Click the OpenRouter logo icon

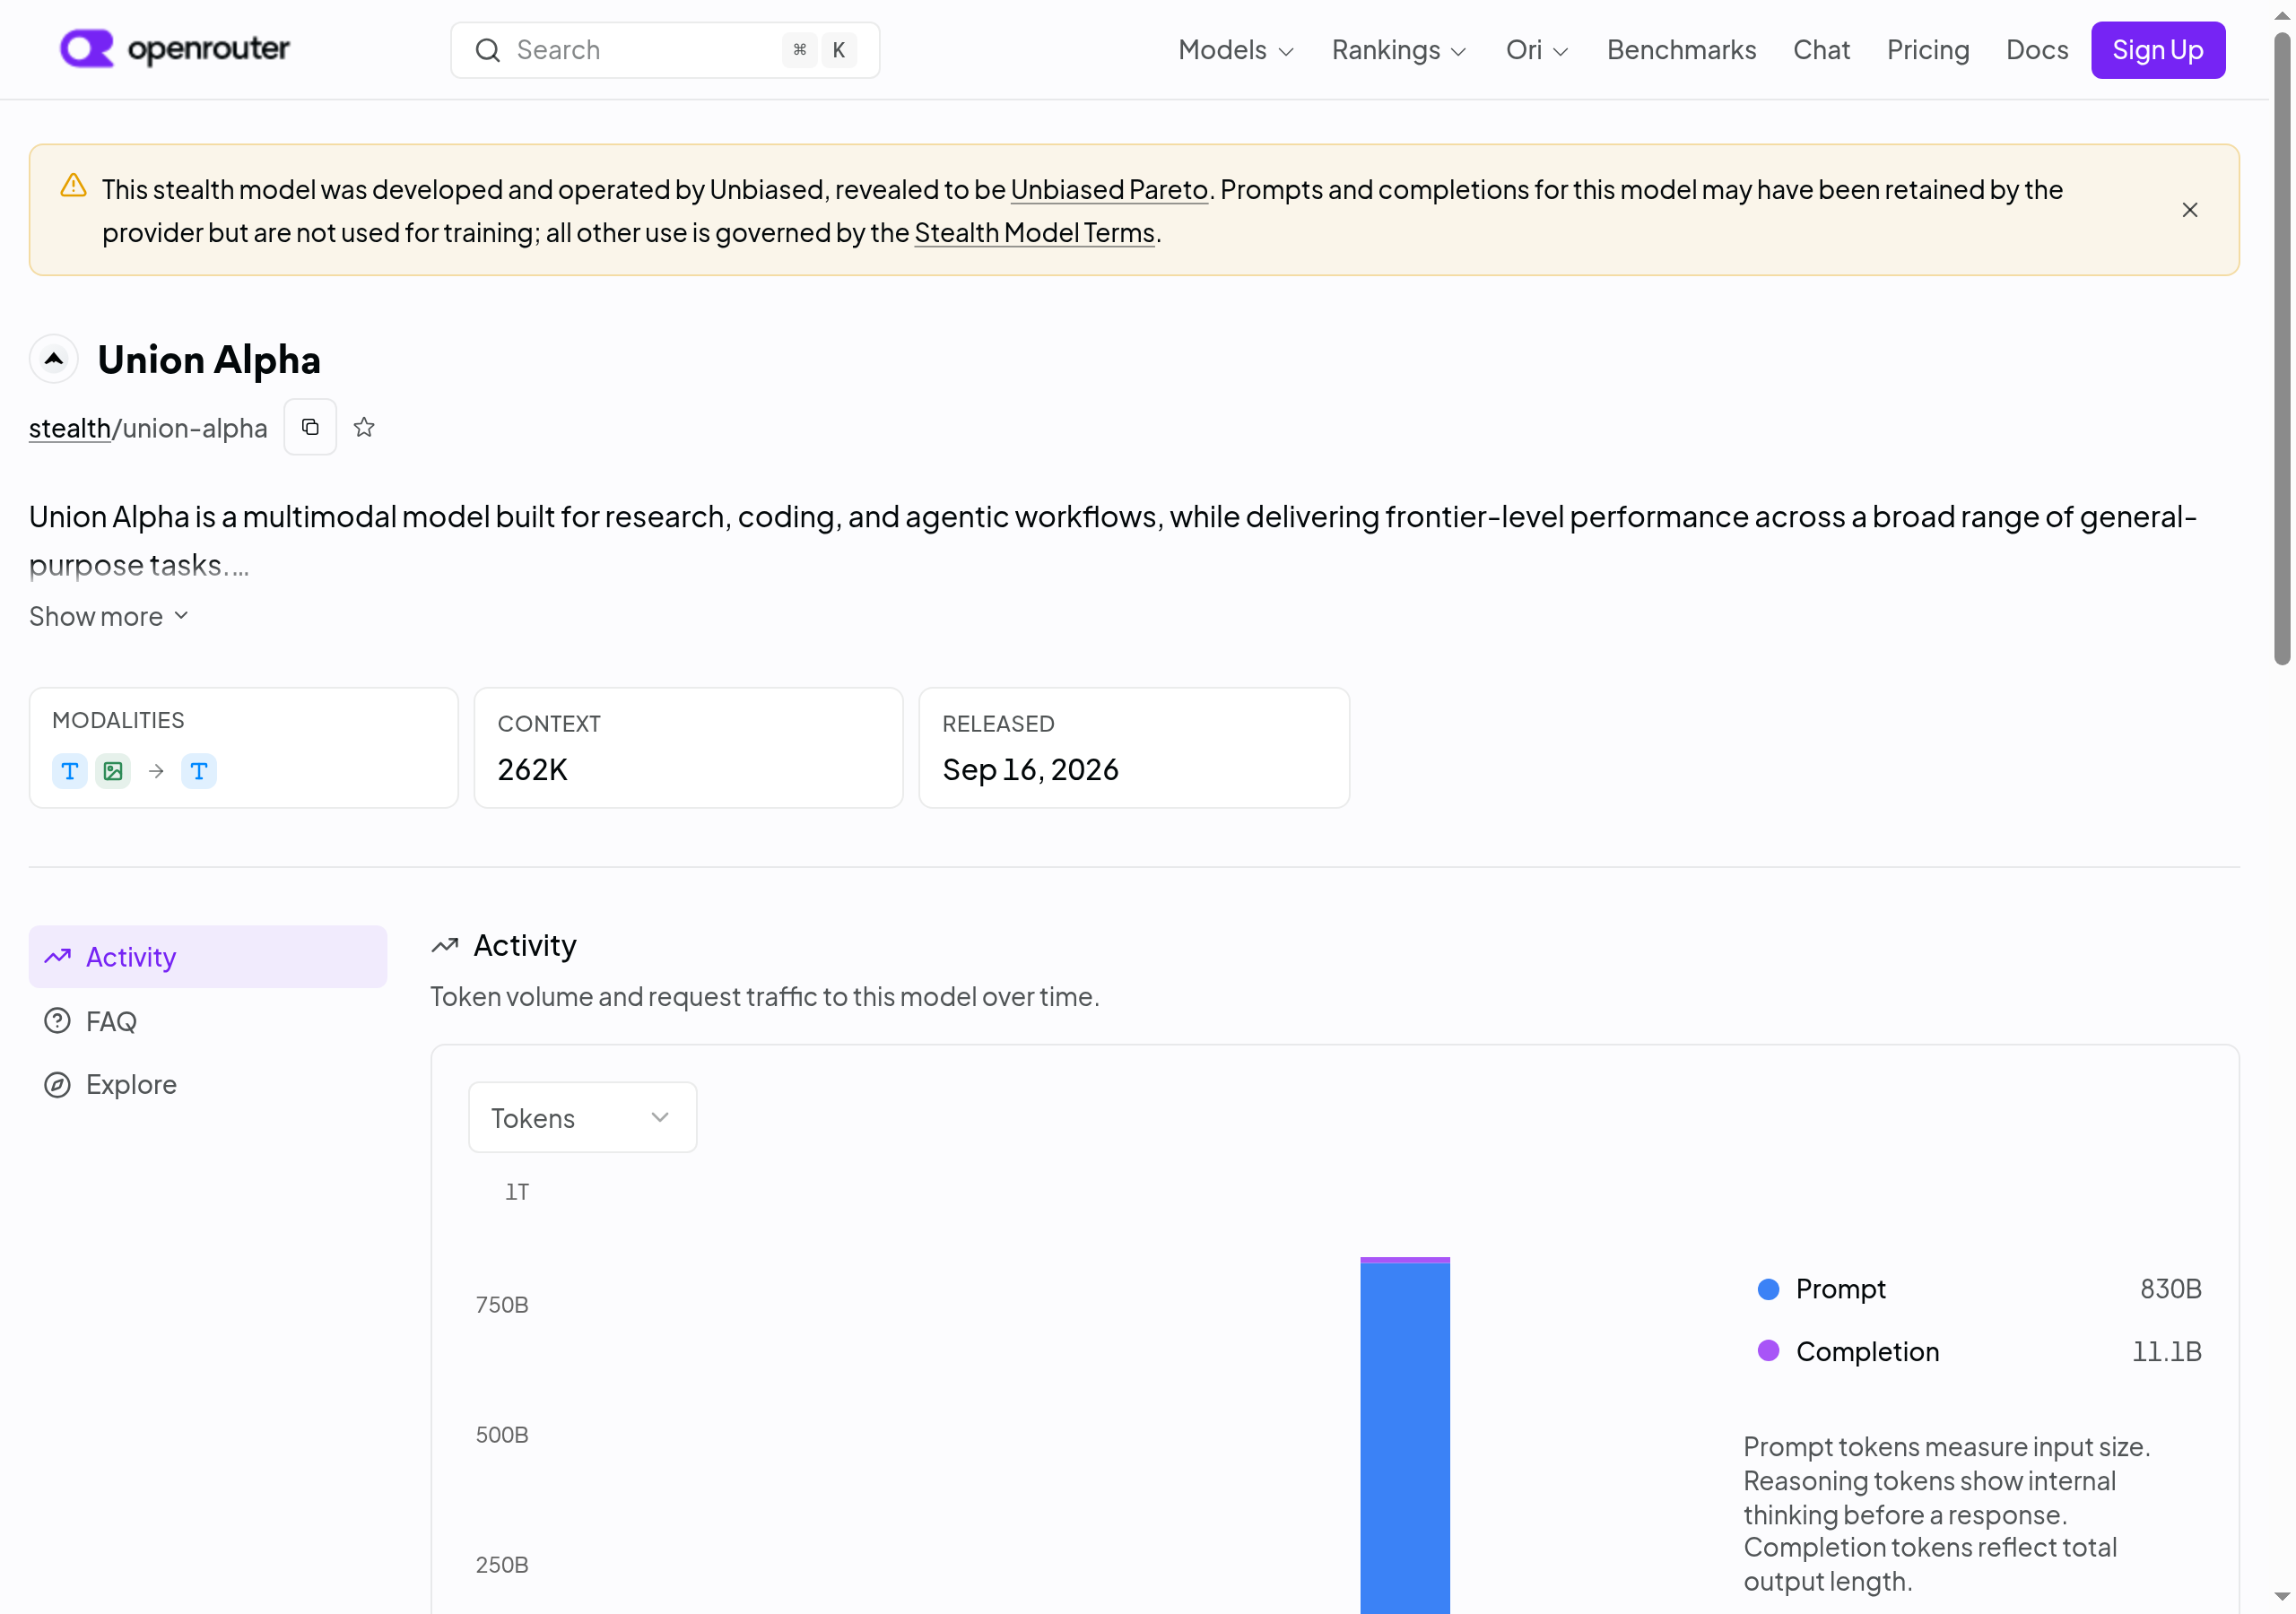point(87,48)
